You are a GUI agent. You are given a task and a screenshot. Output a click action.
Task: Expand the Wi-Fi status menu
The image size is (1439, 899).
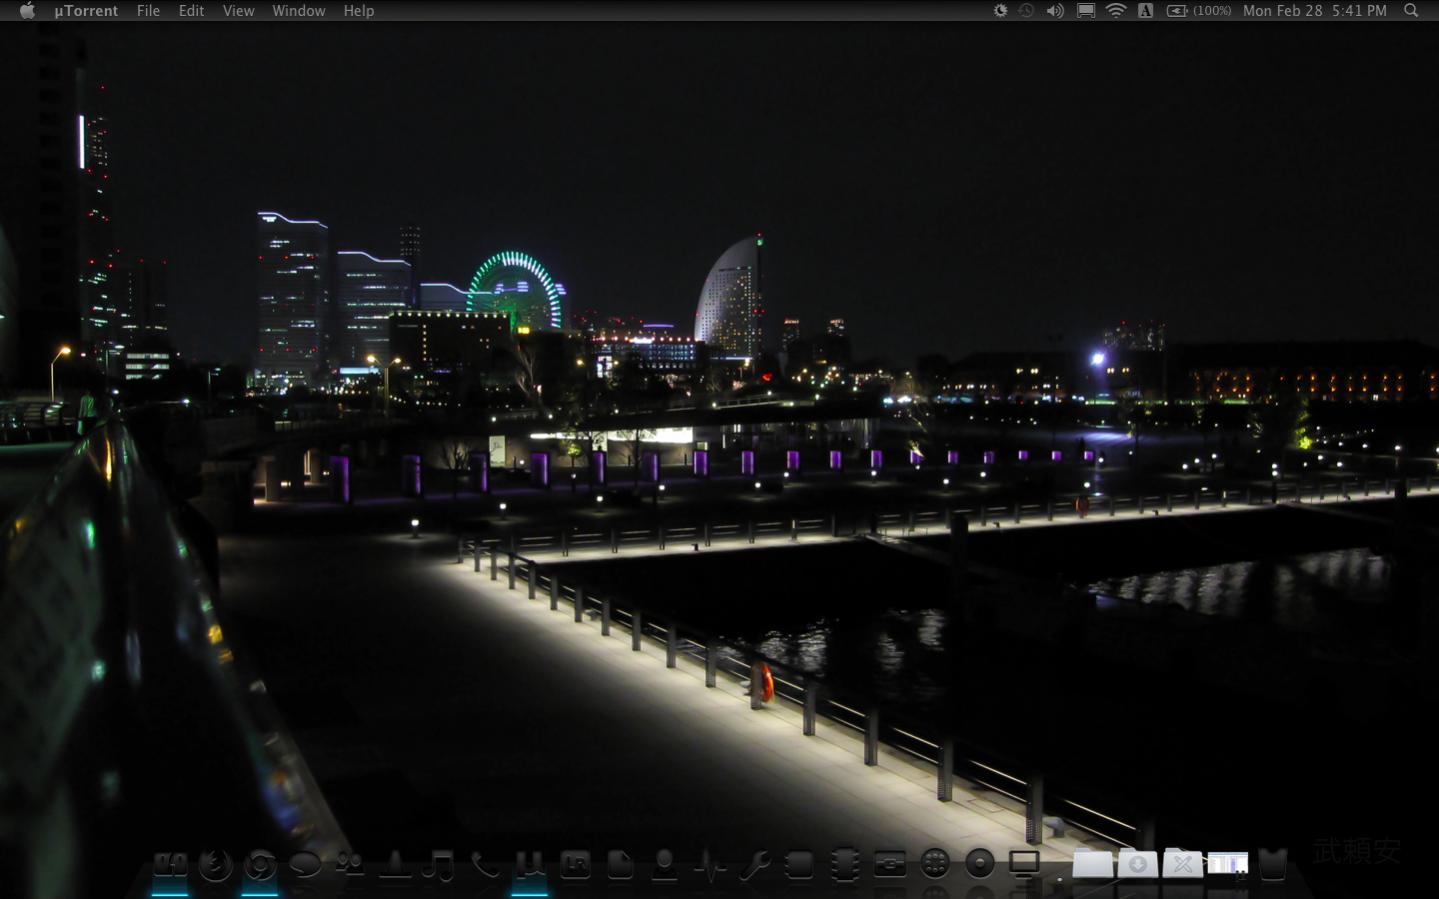(1116, 11)
